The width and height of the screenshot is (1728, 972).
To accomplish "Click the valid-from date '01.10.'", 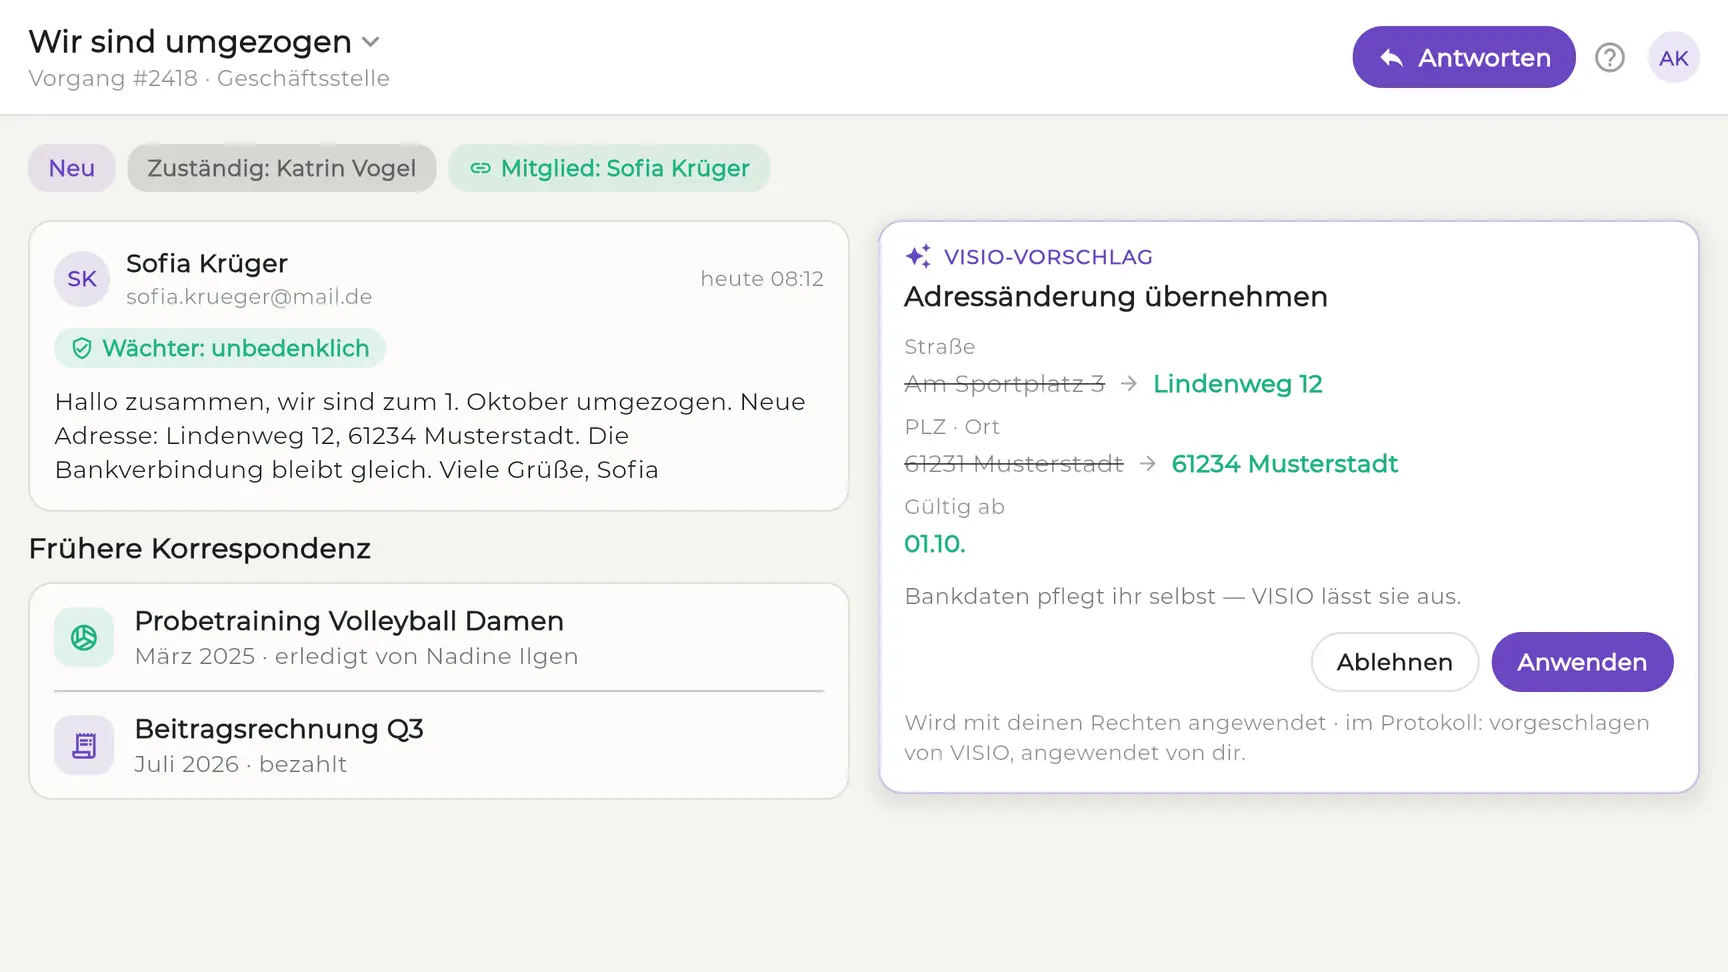I will 935,544.
